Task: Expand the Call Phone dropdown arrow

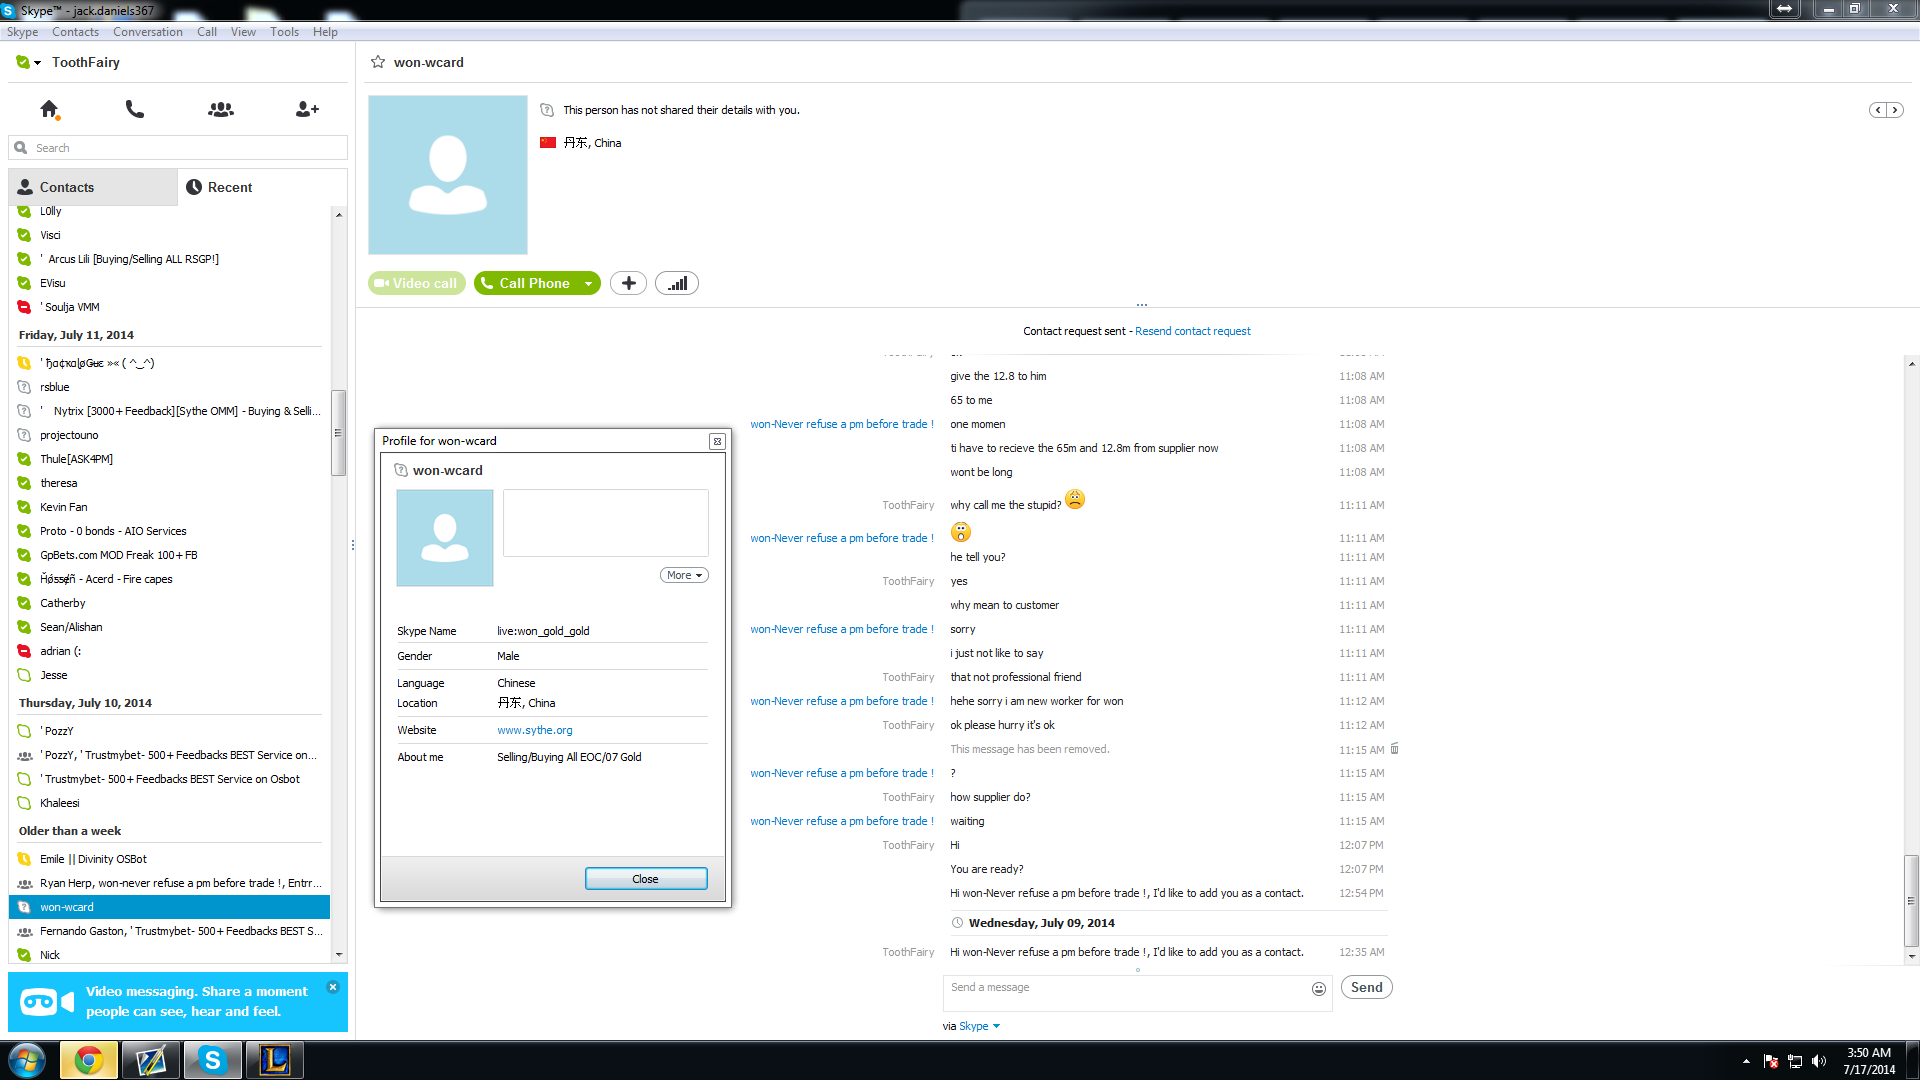Action: [589, 284]
